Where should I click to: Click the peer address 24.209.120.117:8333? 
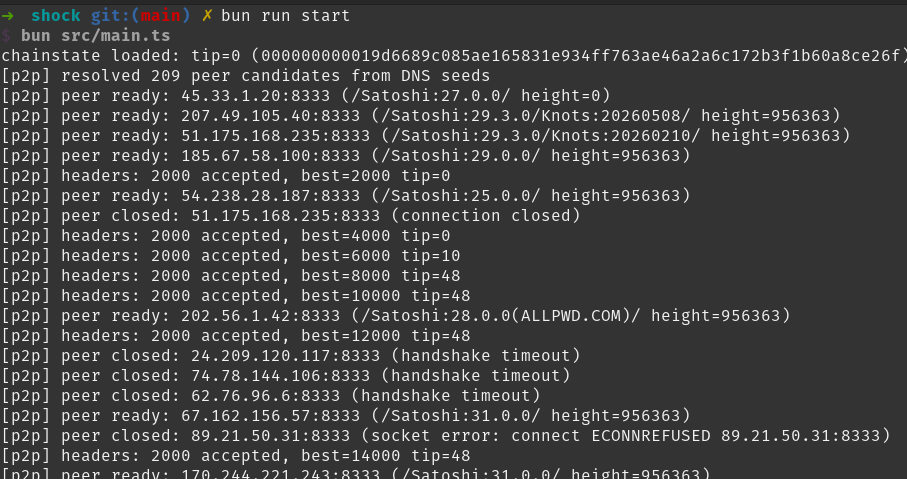286,356
